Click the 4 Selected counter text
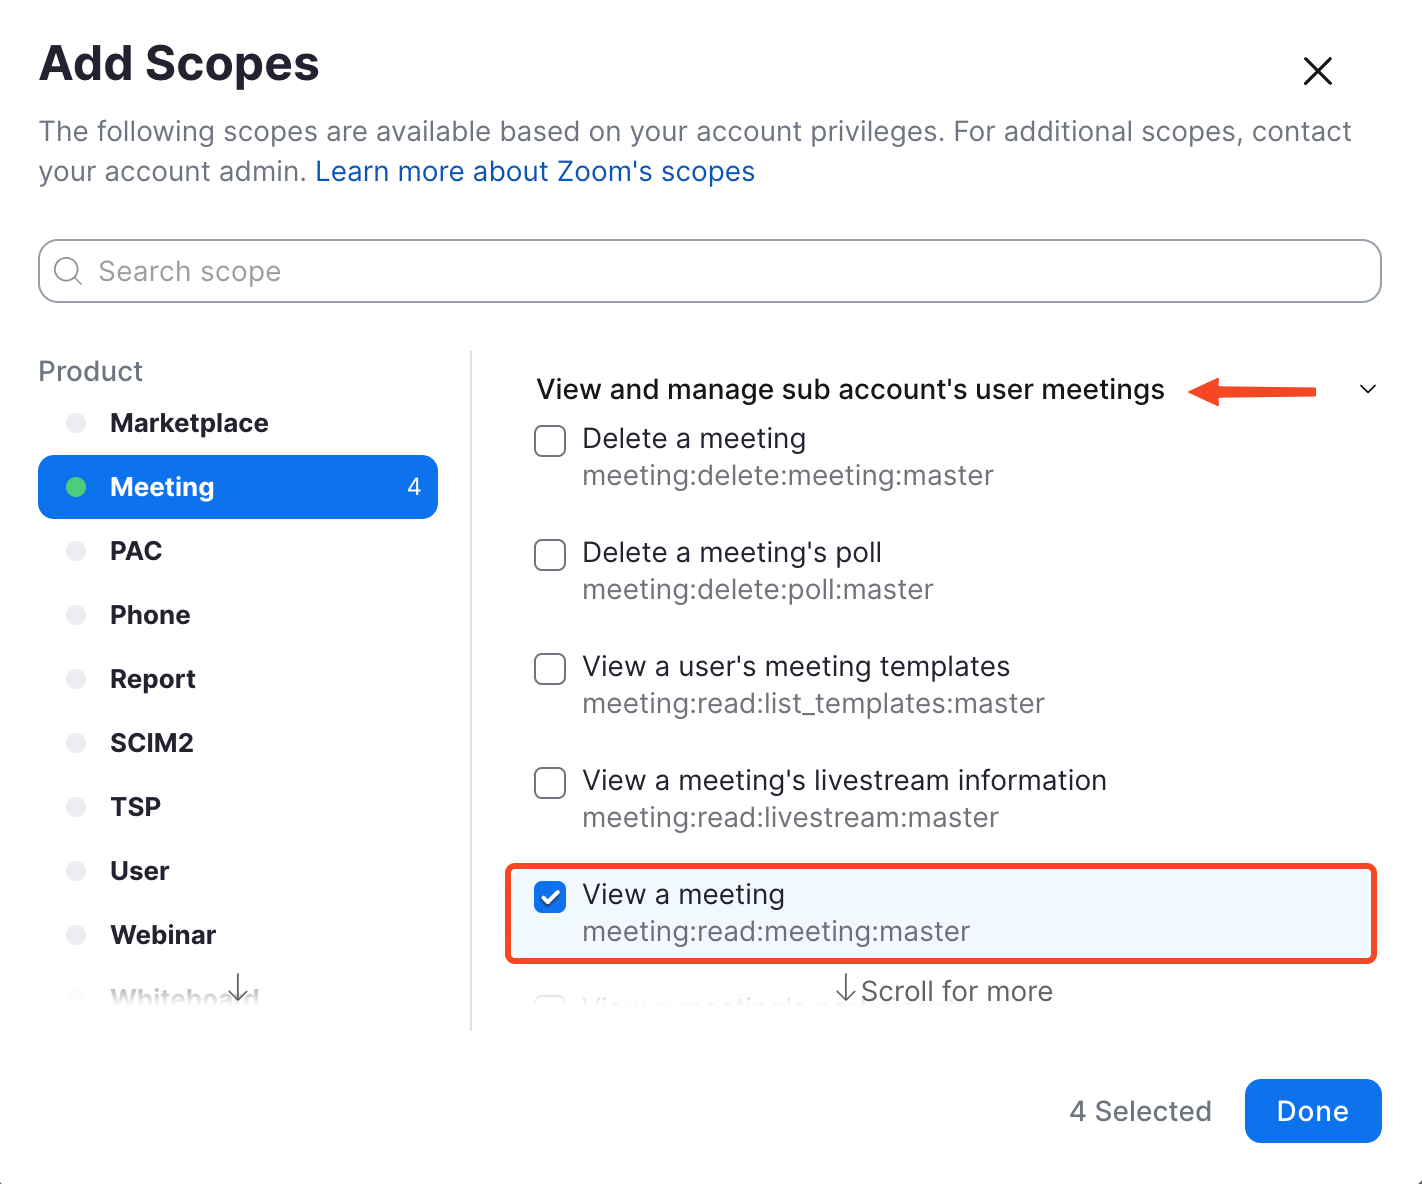Image resolution: width=1422 pixels, height=1184 pixels. [1140, 1111]
